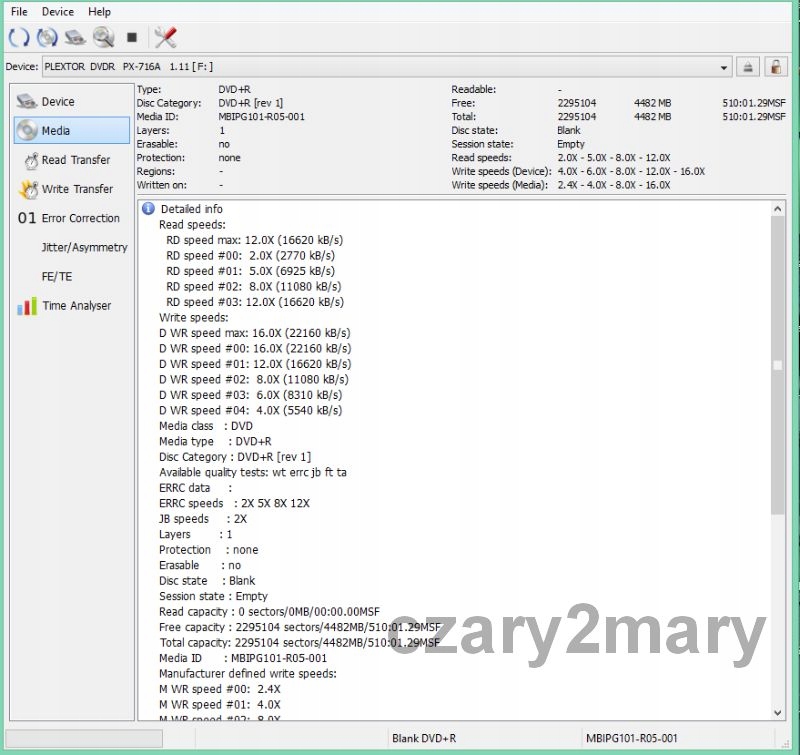This screenshot has width=800, height=755.
Task: Click the scrollbar down arrow in detailed info
Action: tap(778, 712)
